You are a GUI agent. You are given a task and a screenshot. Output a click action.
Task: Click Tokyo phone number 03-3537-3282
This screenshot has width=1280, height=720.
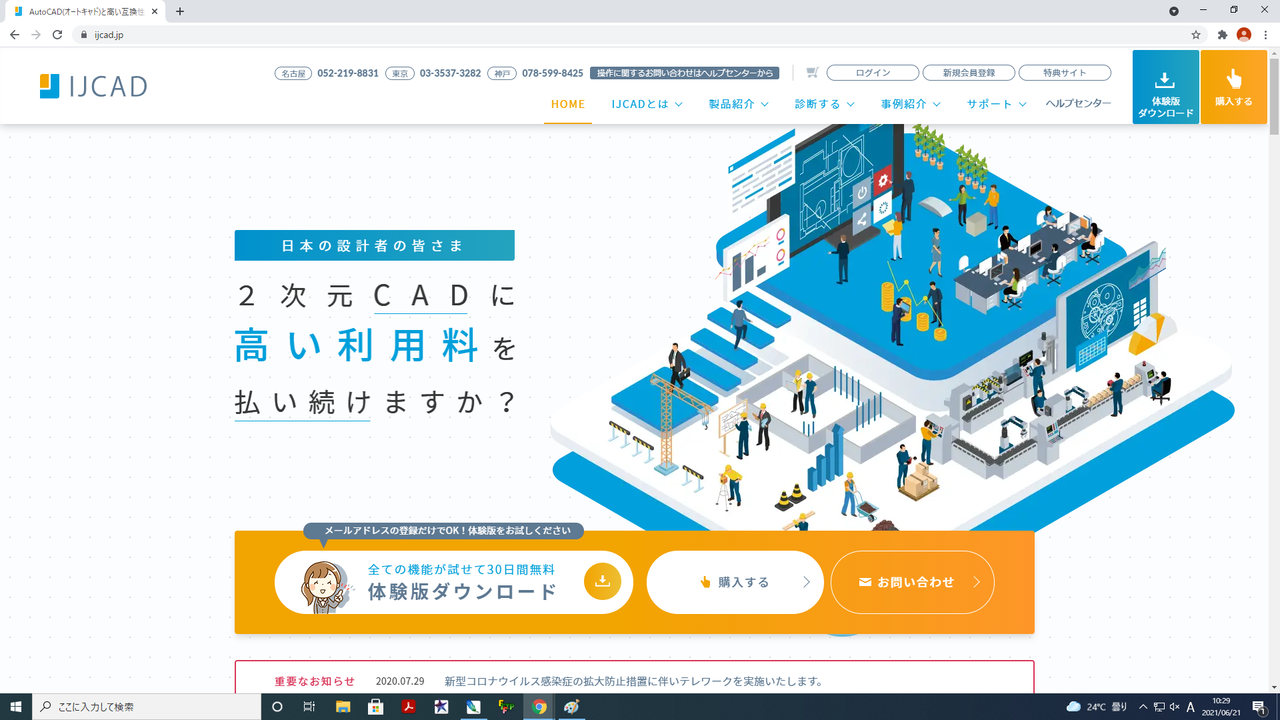(x=450, y=73)
